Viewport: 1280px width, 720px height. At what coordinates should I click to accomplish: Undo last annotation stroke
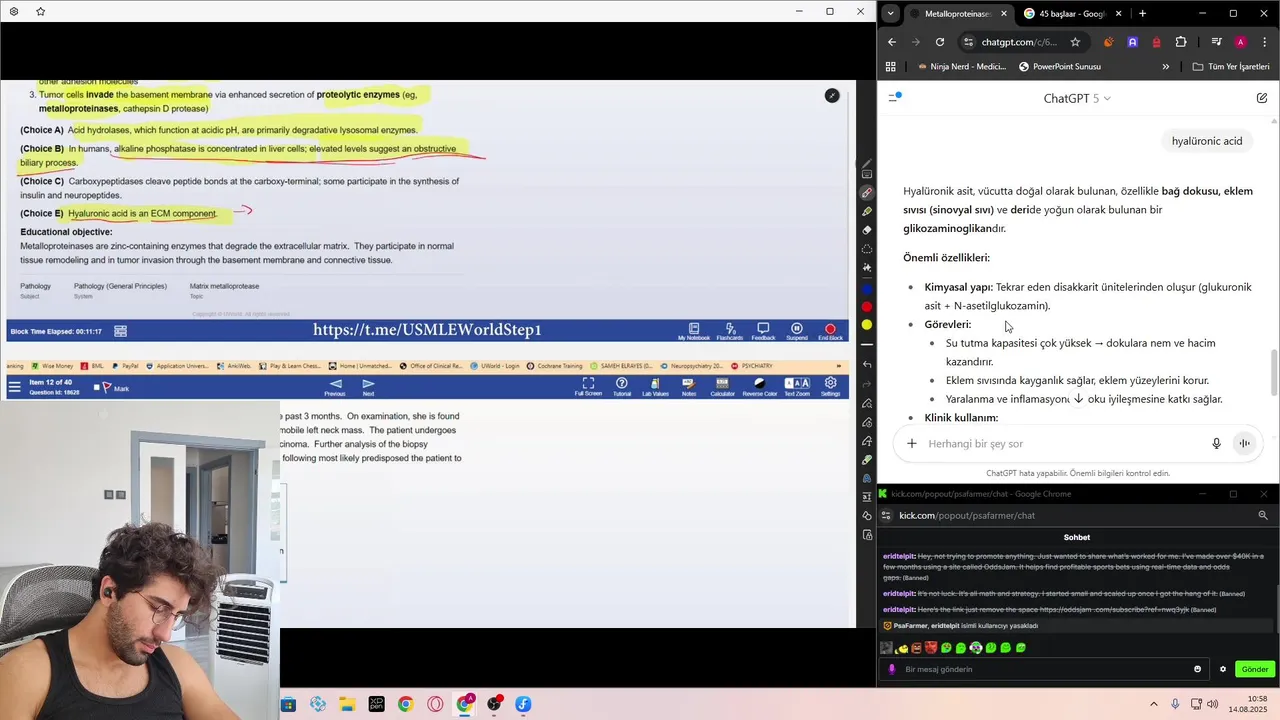coord(867,364)
